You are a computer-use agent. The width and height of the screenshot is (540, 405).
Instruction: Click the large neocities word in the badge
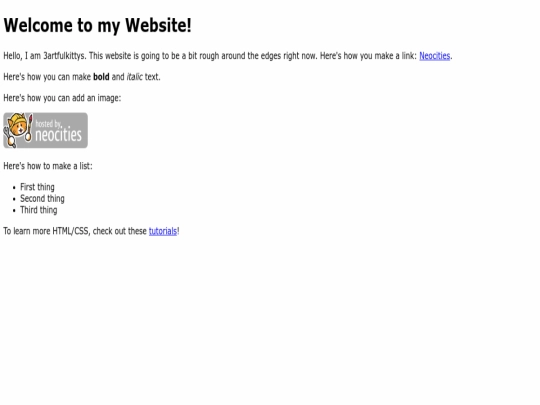point(59,135)
